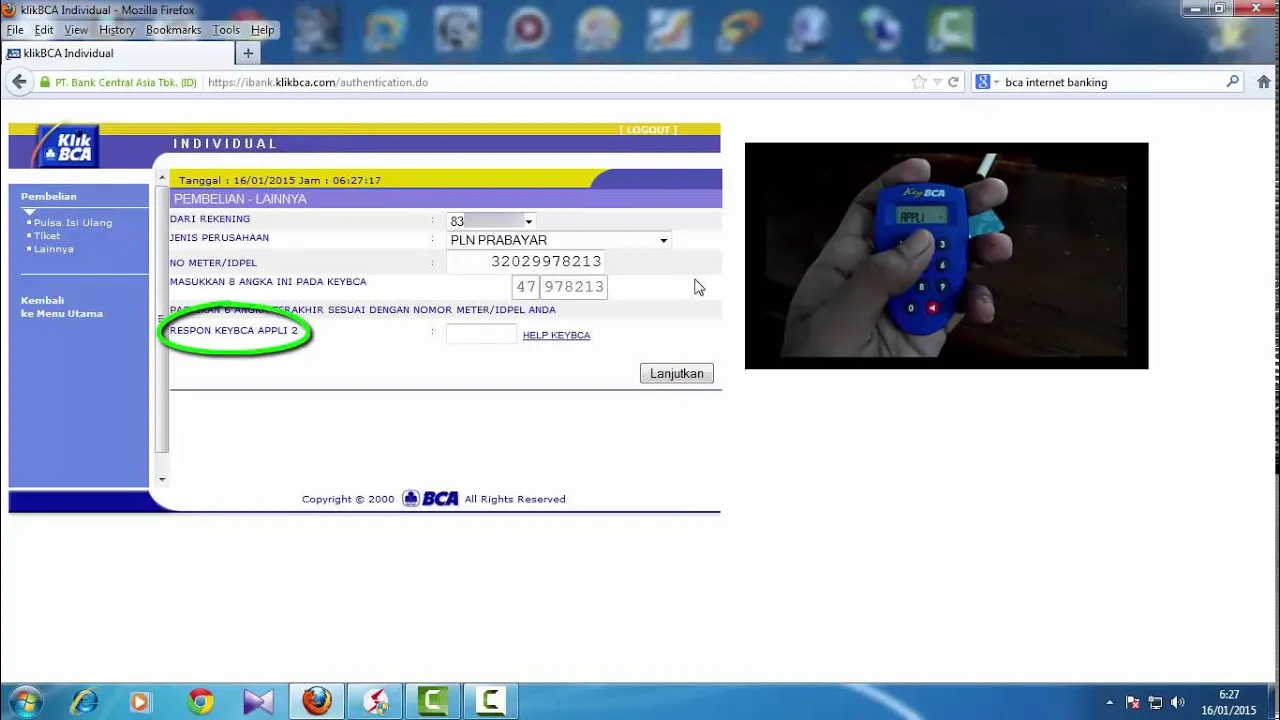Open Tiket in the sidebar
Screen dimensions: 1280x720
point(47,236)
